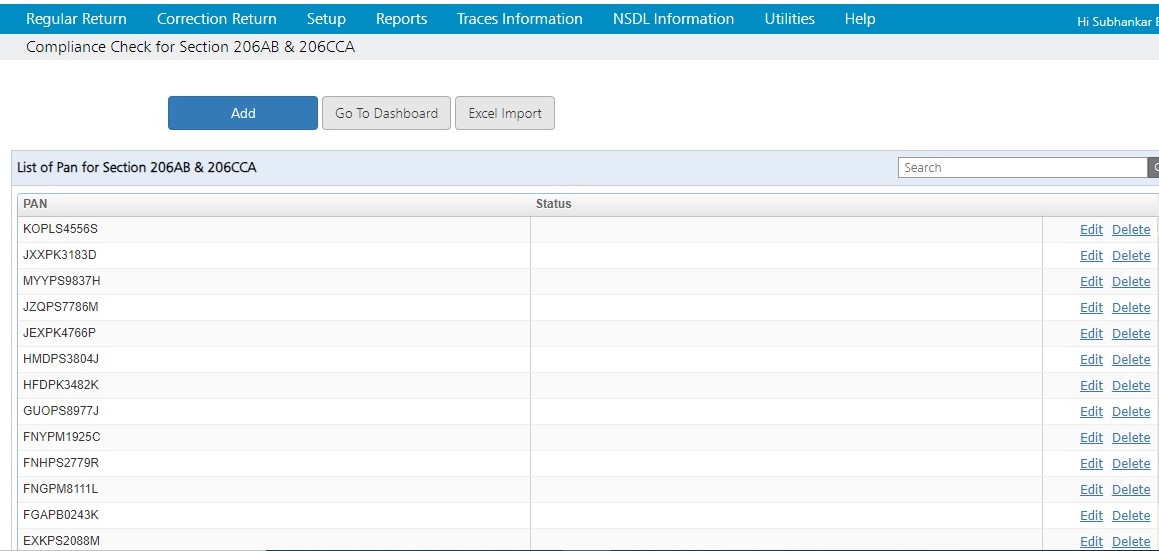Viewport: 1159px width, 551px height.
Task: Edit the FNGPM8111L row
Action: click(x=1091, y=490)
